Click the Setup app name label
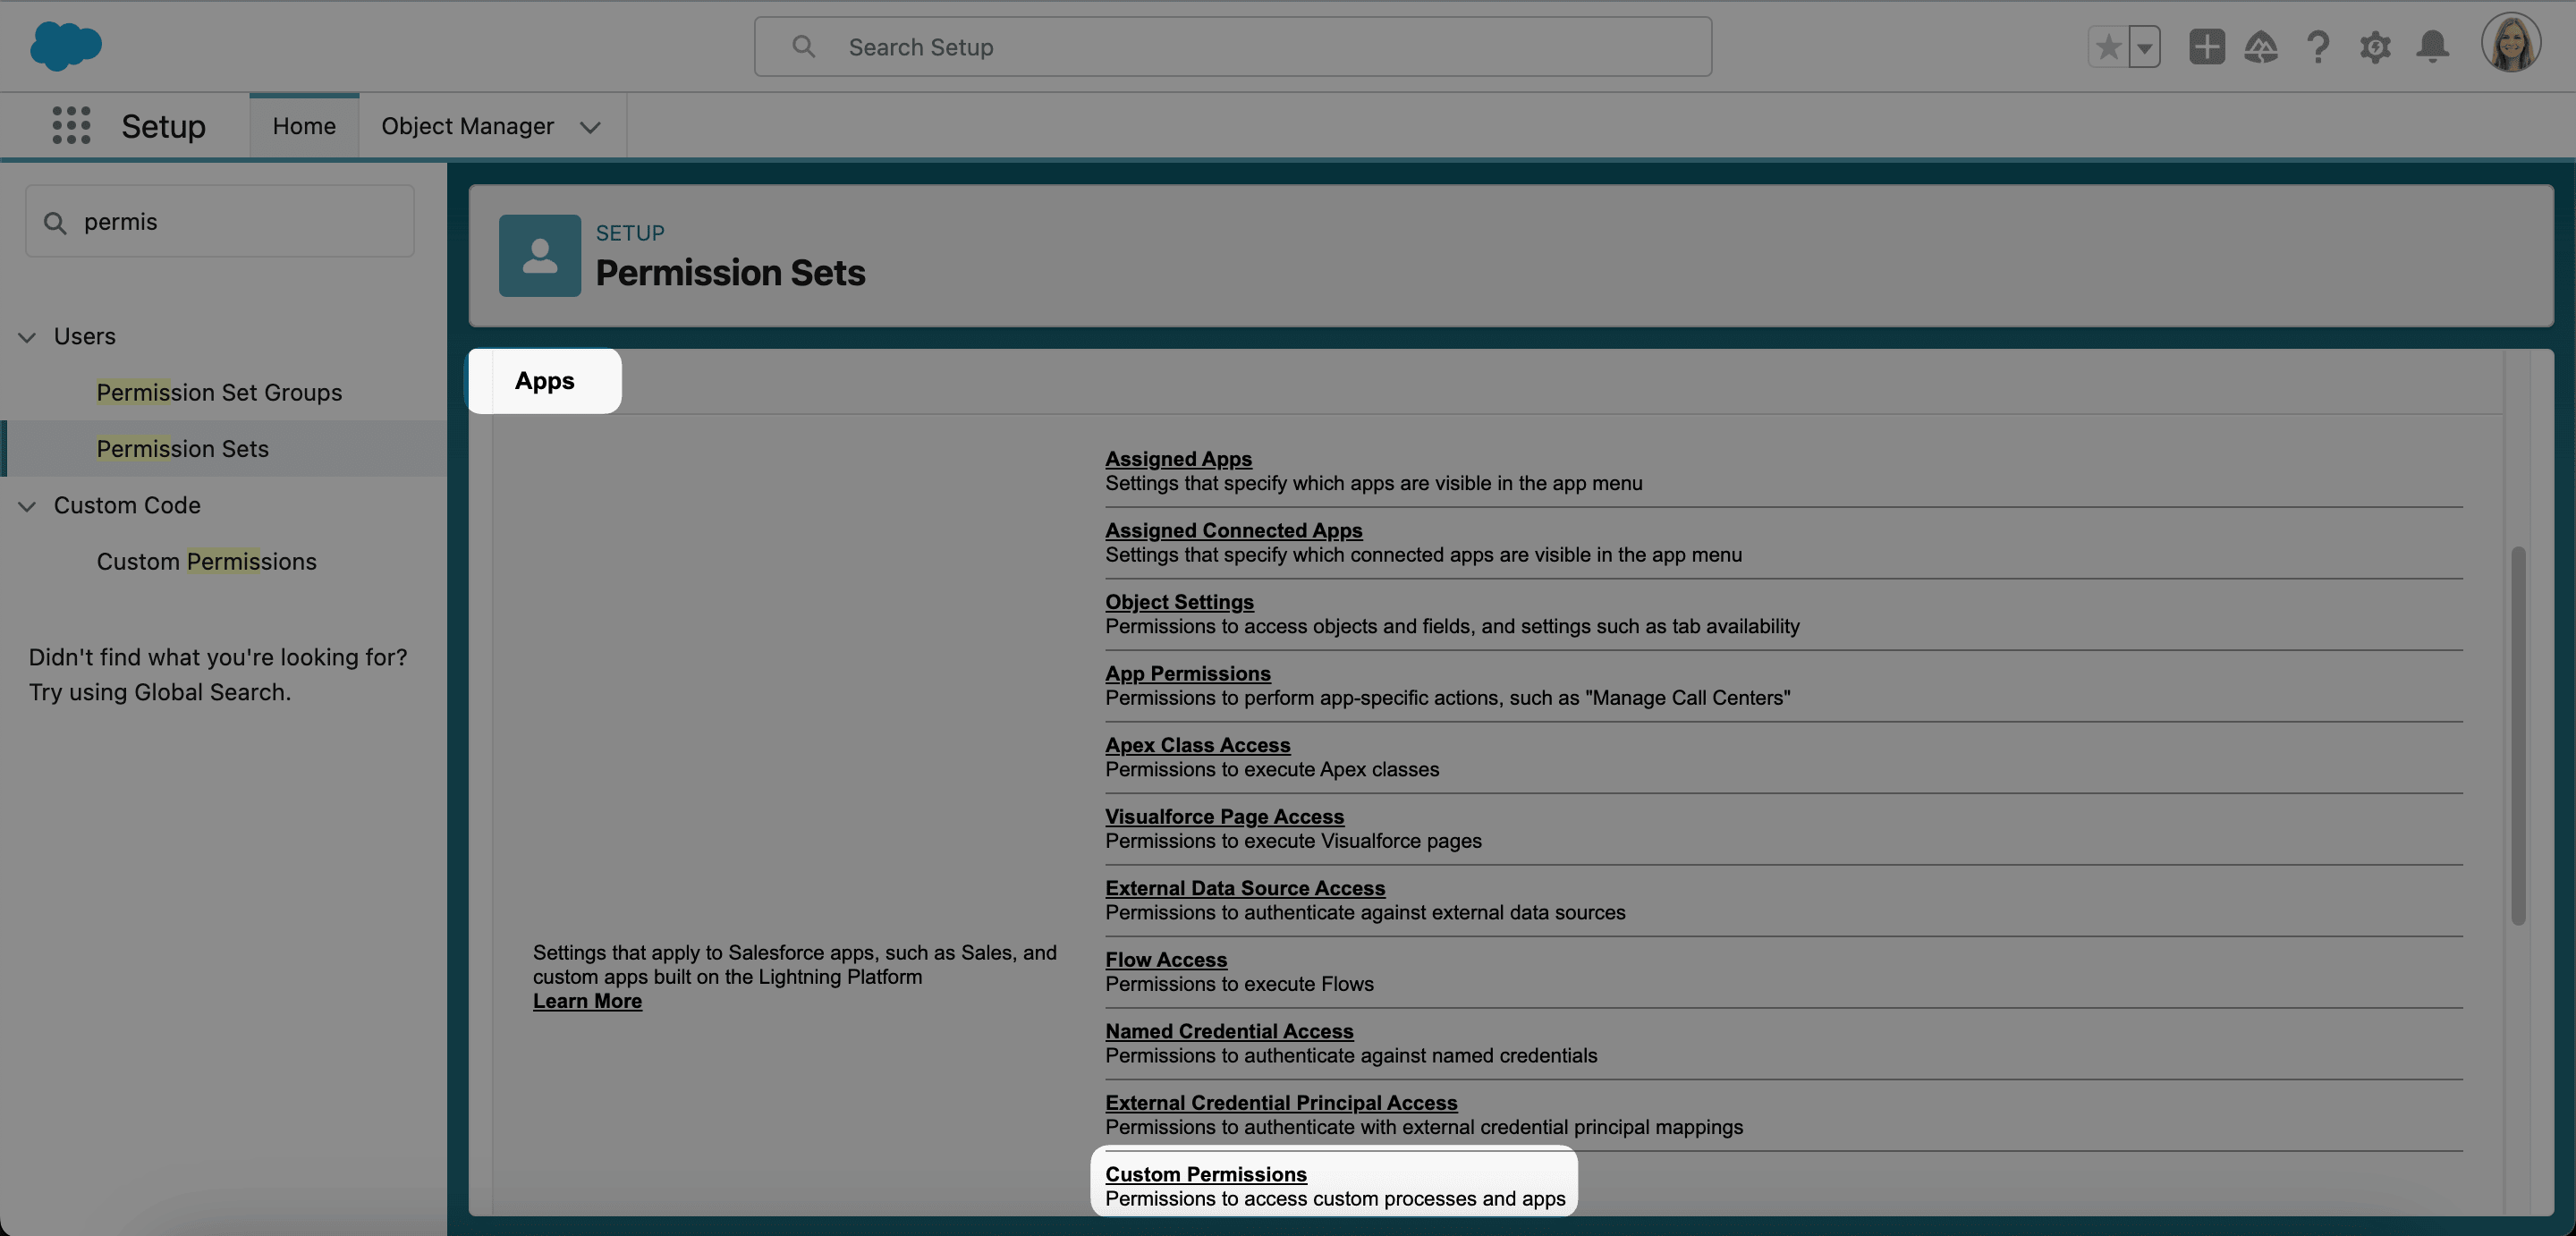This screenshot has width=2576, height=1236. pos(163,126)
